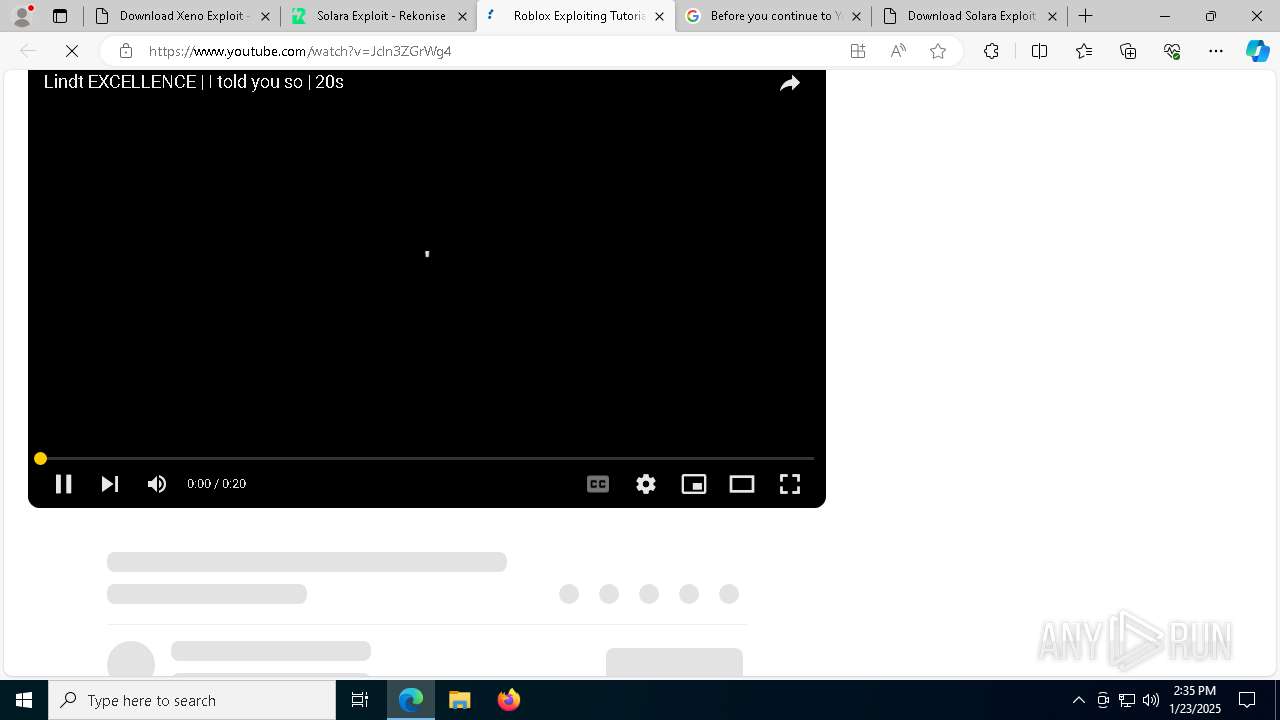The image size is (1280, 720).
Task: Enable miniplayer mode
Action: point(694,484)
